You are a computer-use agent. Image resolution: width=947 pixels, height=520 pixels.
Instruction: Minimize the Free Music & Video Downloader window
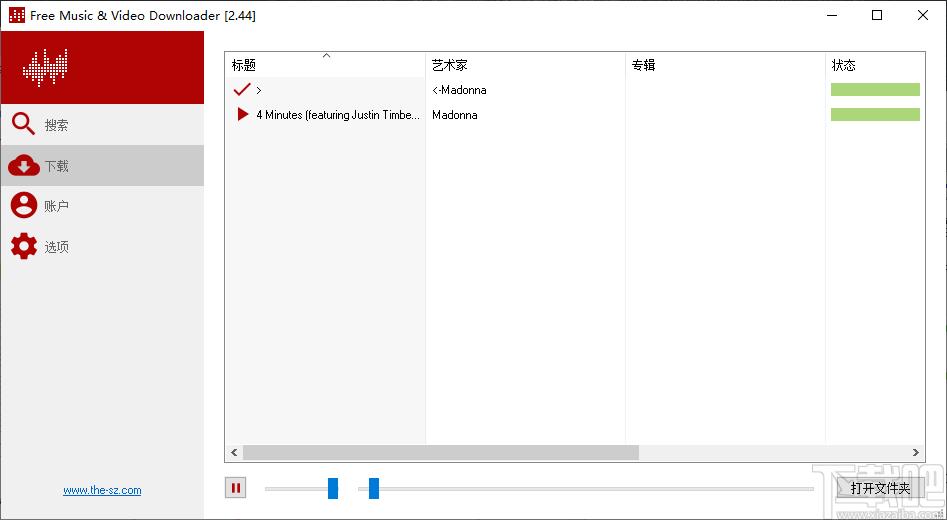[x=830, y=15]
